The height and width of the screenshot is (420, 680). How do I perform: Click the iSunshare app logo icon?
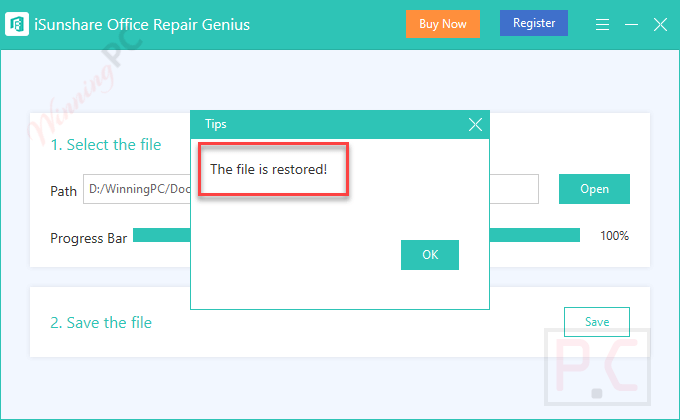pyautogui.click(x=17, y=24)
